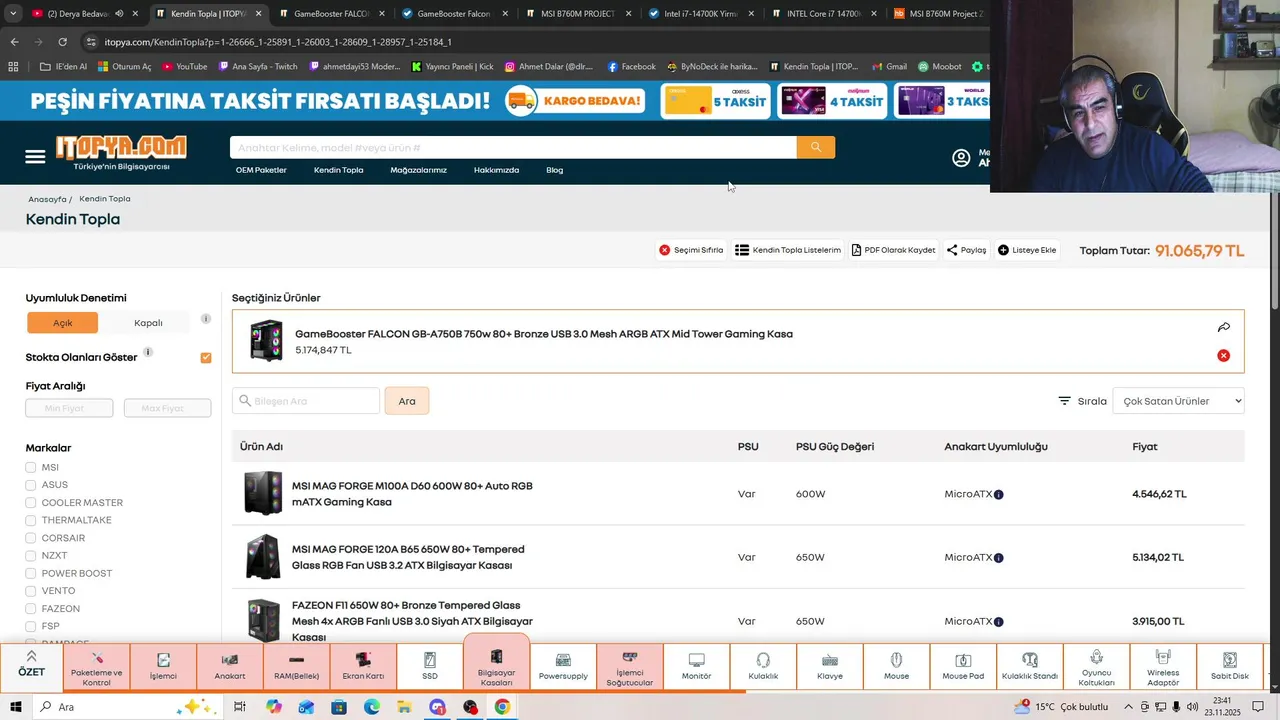The image size is (1280, 720).
Task: Check the MSI brand filter
Action: [x=31, y=468]
